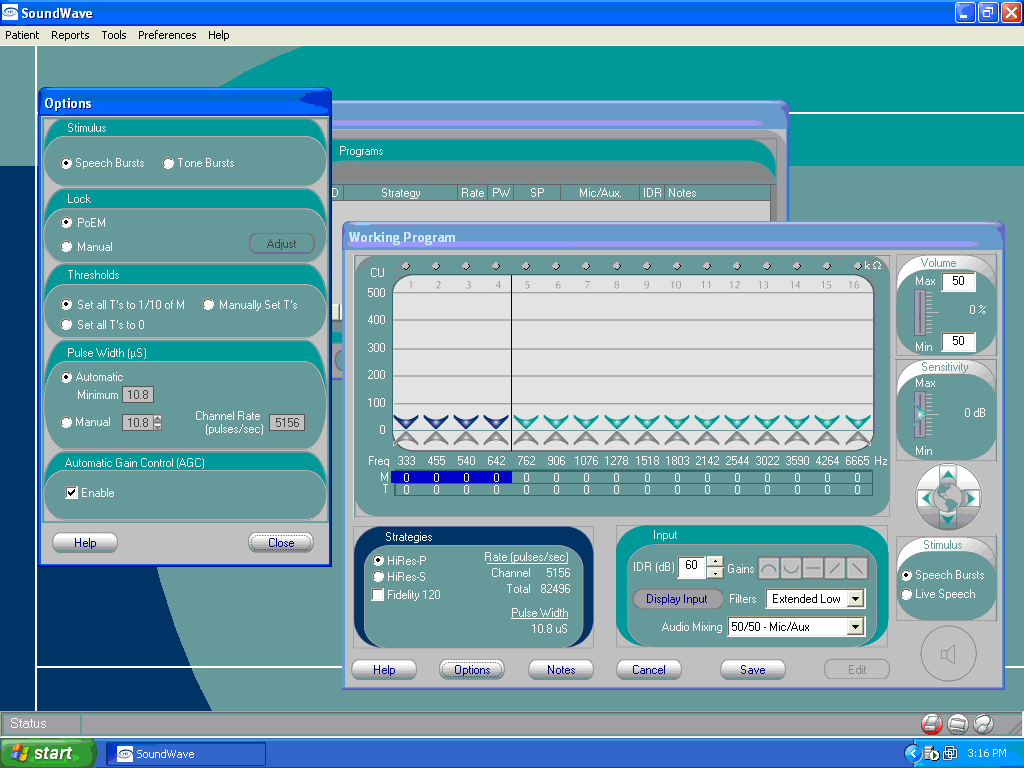This screenshot has height=768, width=1024.
Task: Click the Options button in Working Program
Action: pos(472,669)
